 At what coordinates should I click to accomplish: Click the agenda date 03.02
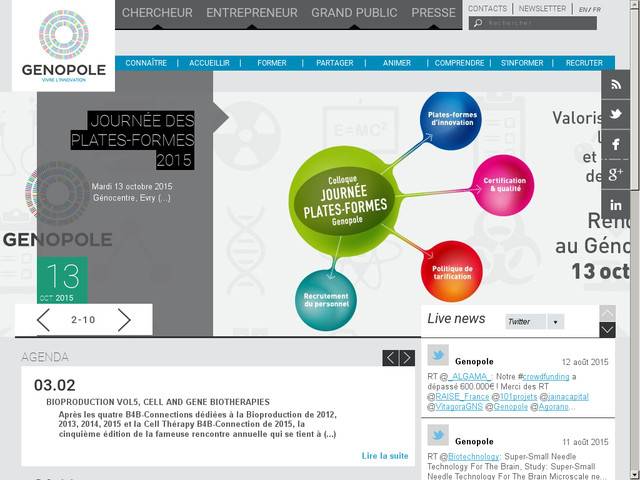click(55, 385)
